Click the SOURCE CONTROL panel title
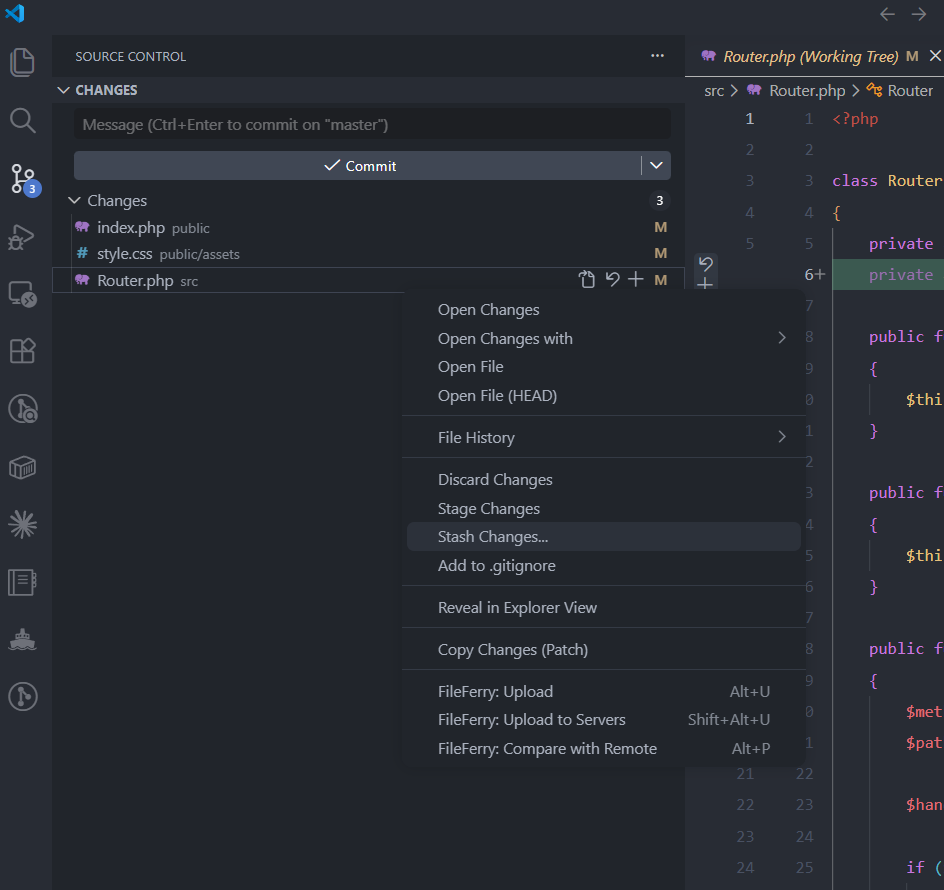This screenshot has height=890, width=944. [x=131, y=57]
